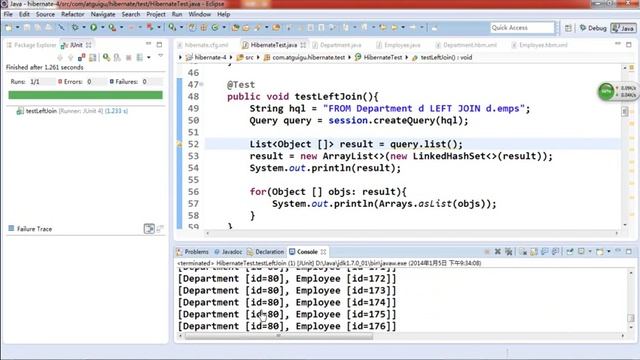Switch to the Debug perspective
The image size is (640, 360).
coord(593,28)
